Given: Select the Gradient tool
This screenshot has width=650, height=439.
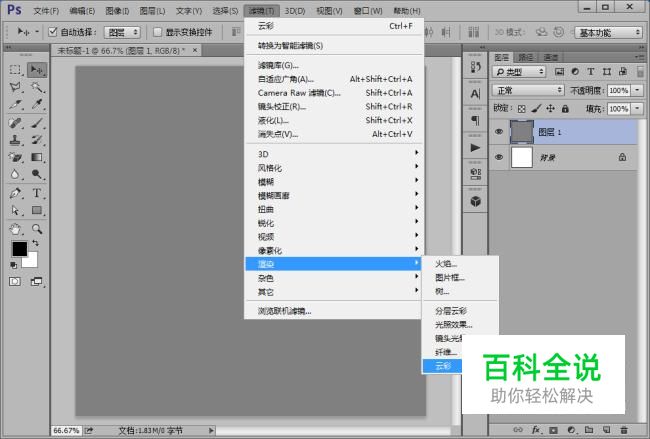Looking at the screenshot, I should pos(36,157).
